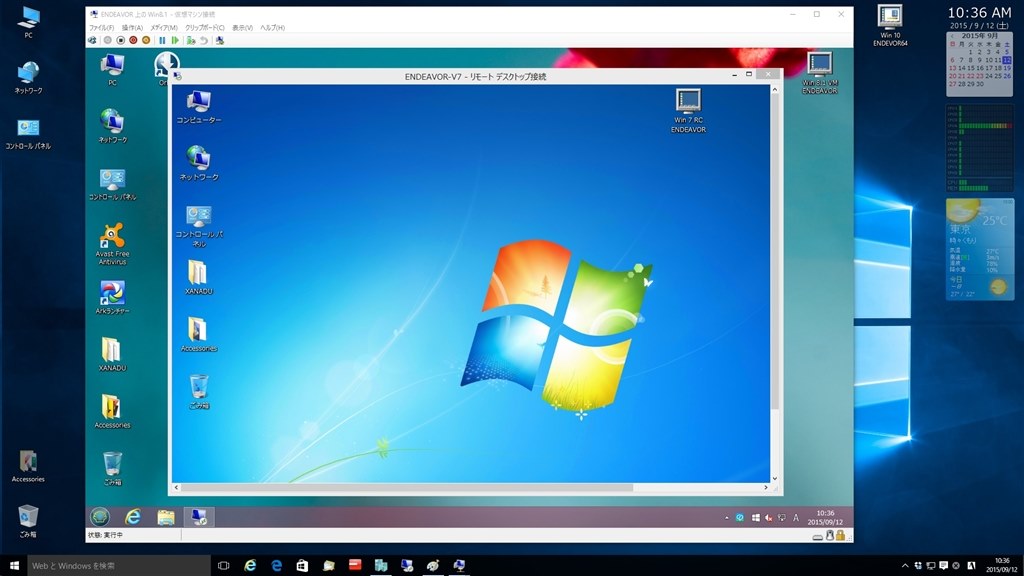Show hidden tray icons in Windows 8.1 VM
The height and width of the screenshot is (576, 1024).
726,518
